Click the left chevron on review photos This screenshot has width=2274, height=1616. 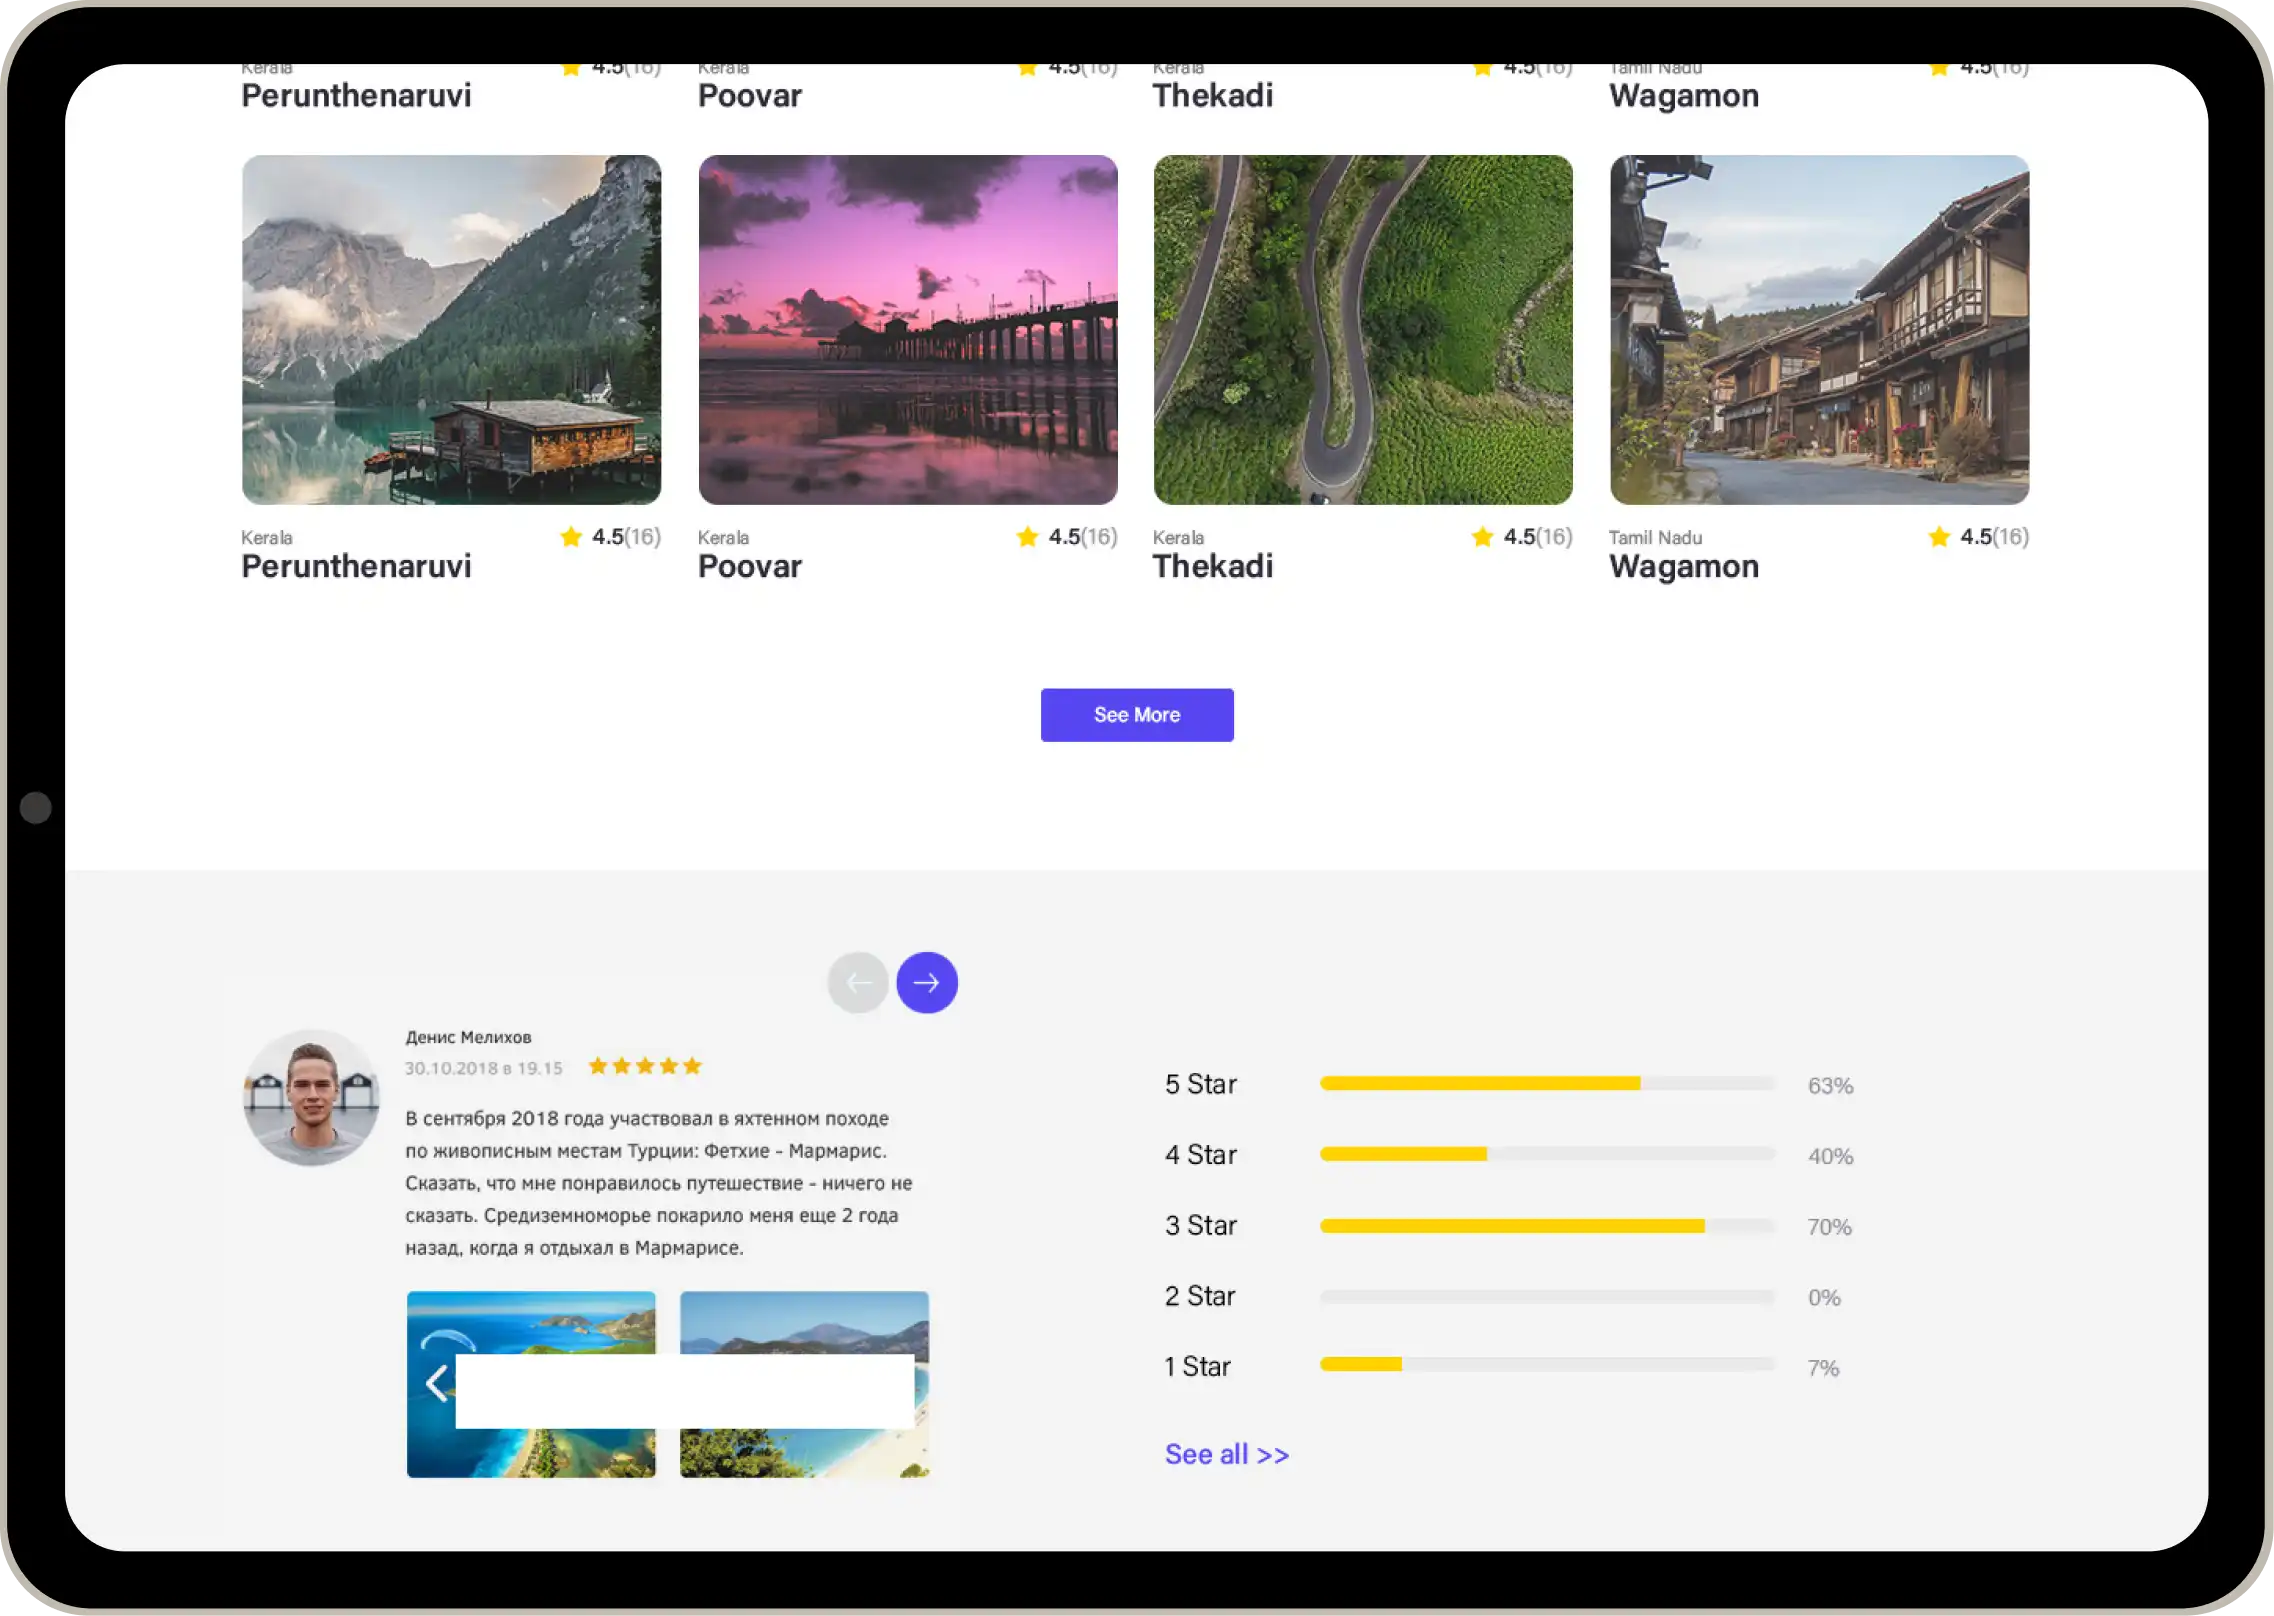click(436, 1384)
